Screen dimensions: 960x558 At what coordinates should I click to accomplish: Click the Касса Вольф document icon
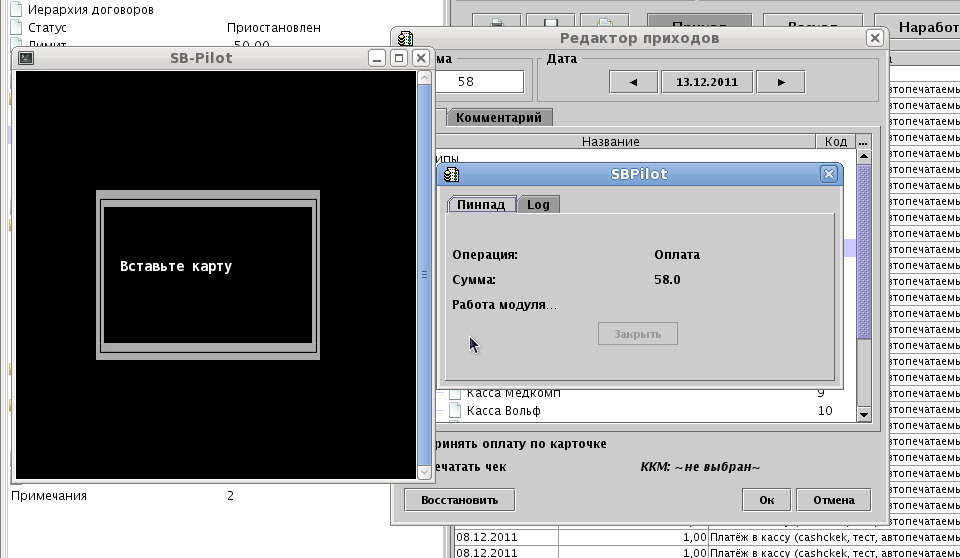[x=455, y=411]
